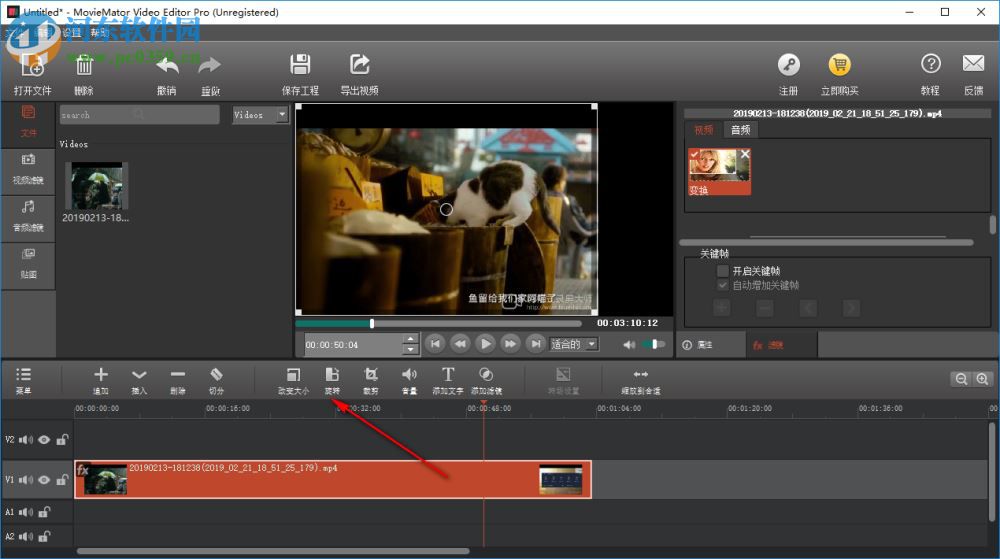Image resolution: width=1000 pixels, height=559 pixels.
Task: Mute audio track A1 speaker
Action: [26, 512]
